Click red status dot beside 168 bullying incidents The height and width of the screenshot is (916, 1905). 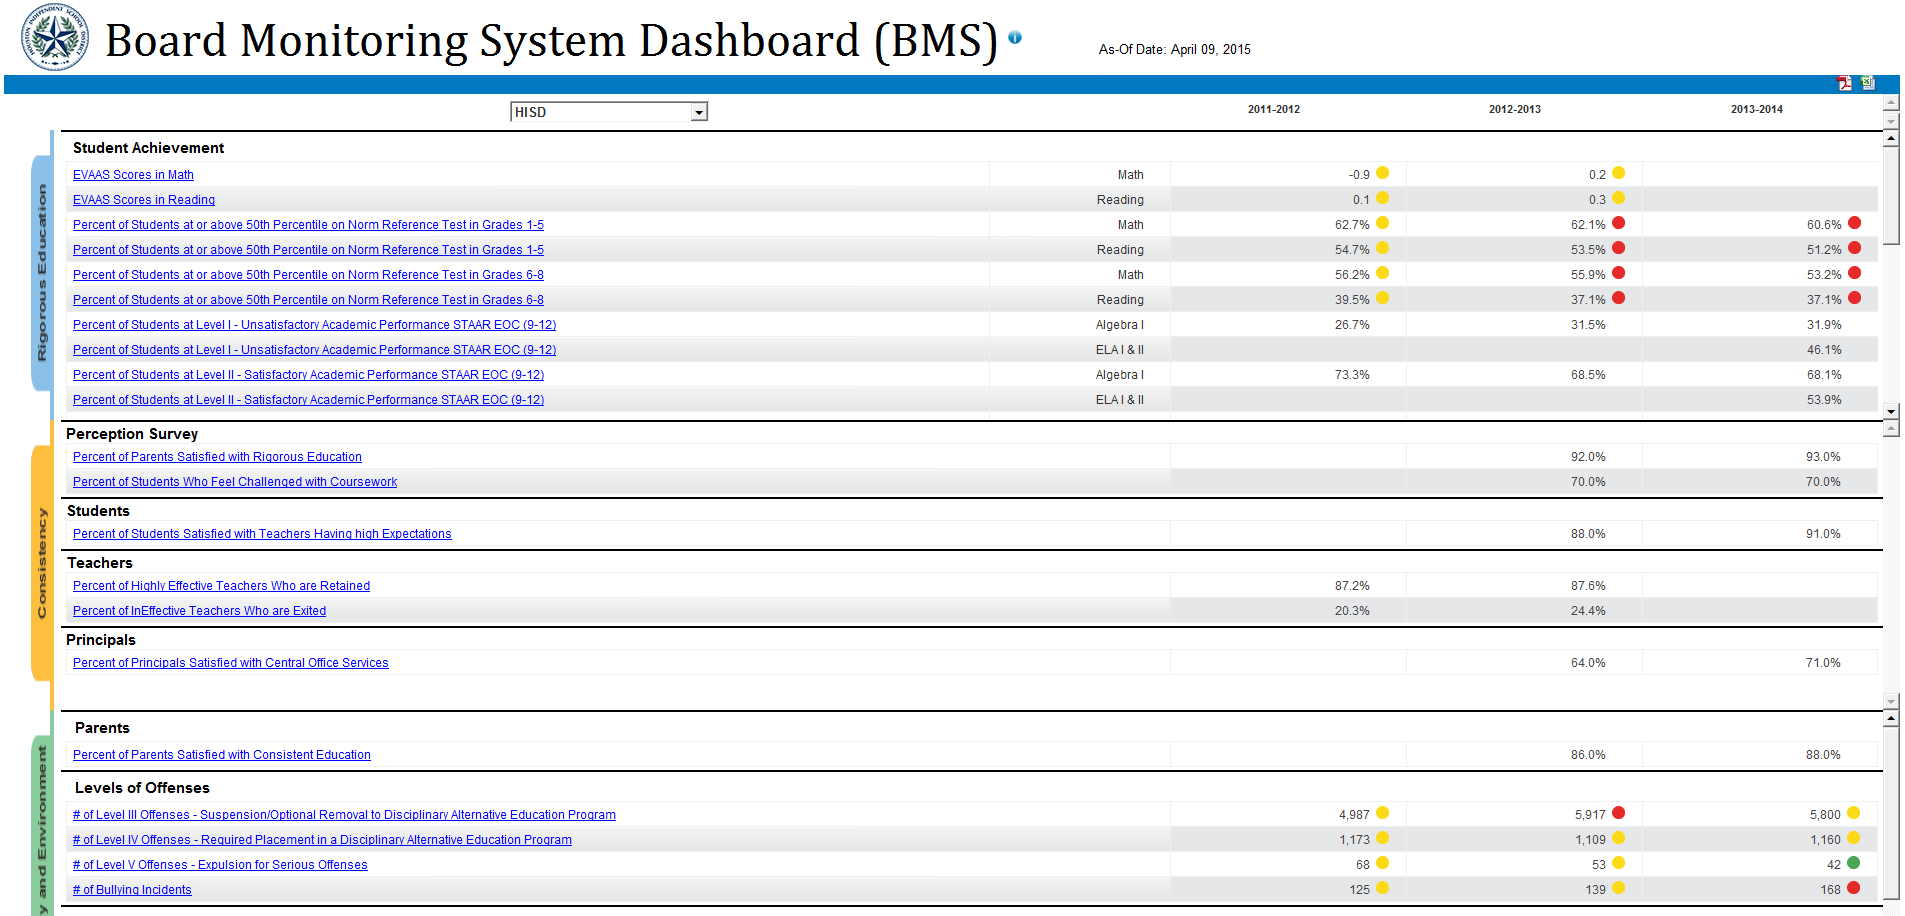(1854, 888)
